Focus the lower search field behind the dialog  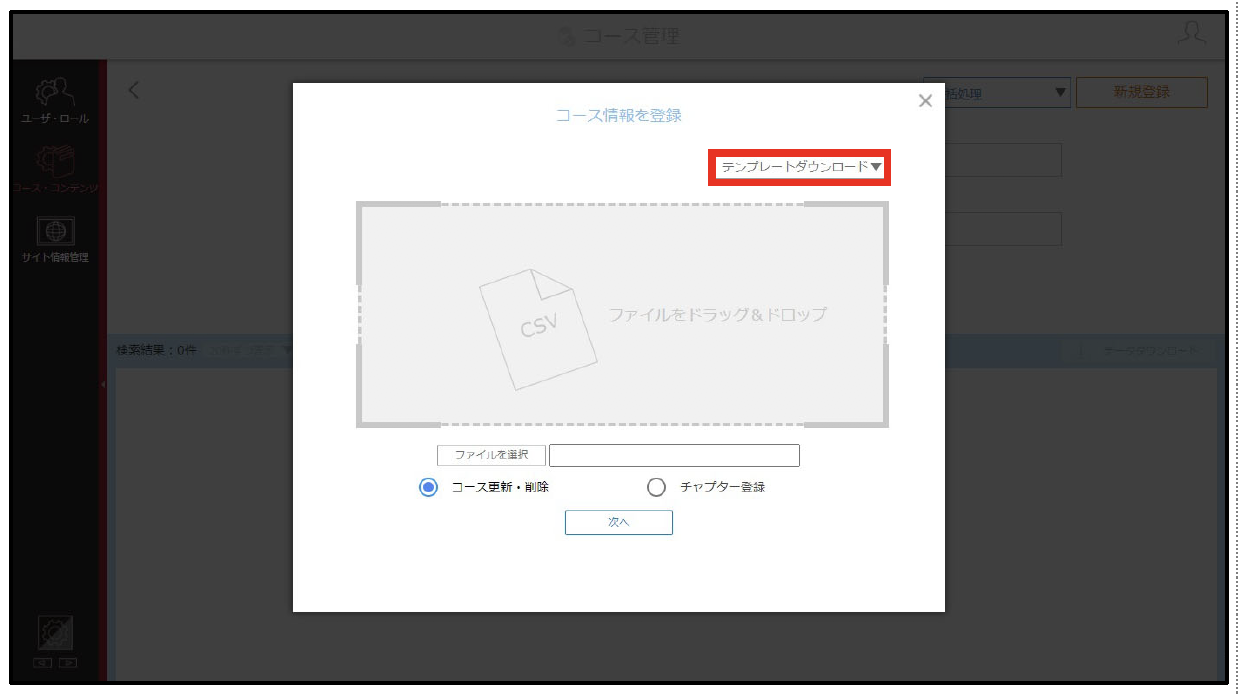1003,229
